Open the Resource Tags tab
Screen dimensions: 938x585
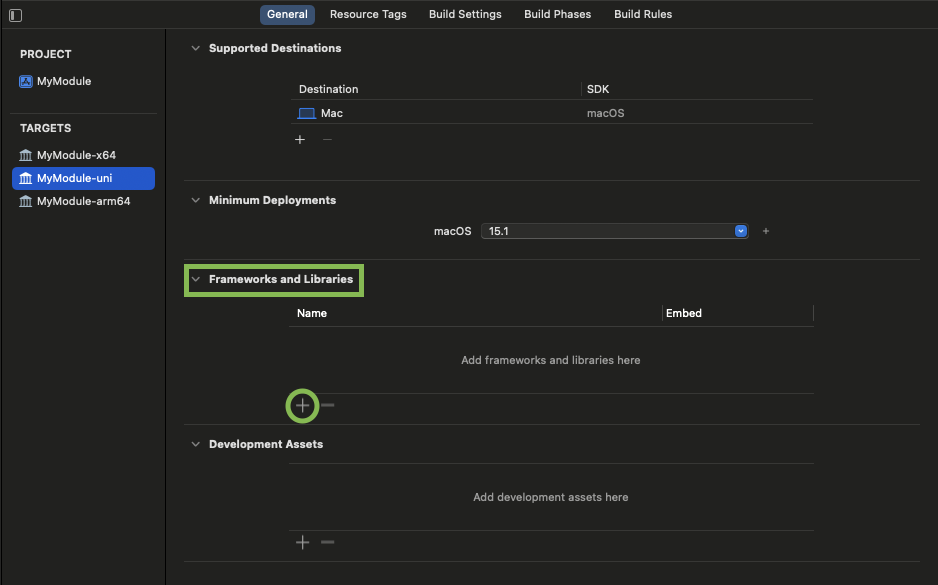point(368,14)
